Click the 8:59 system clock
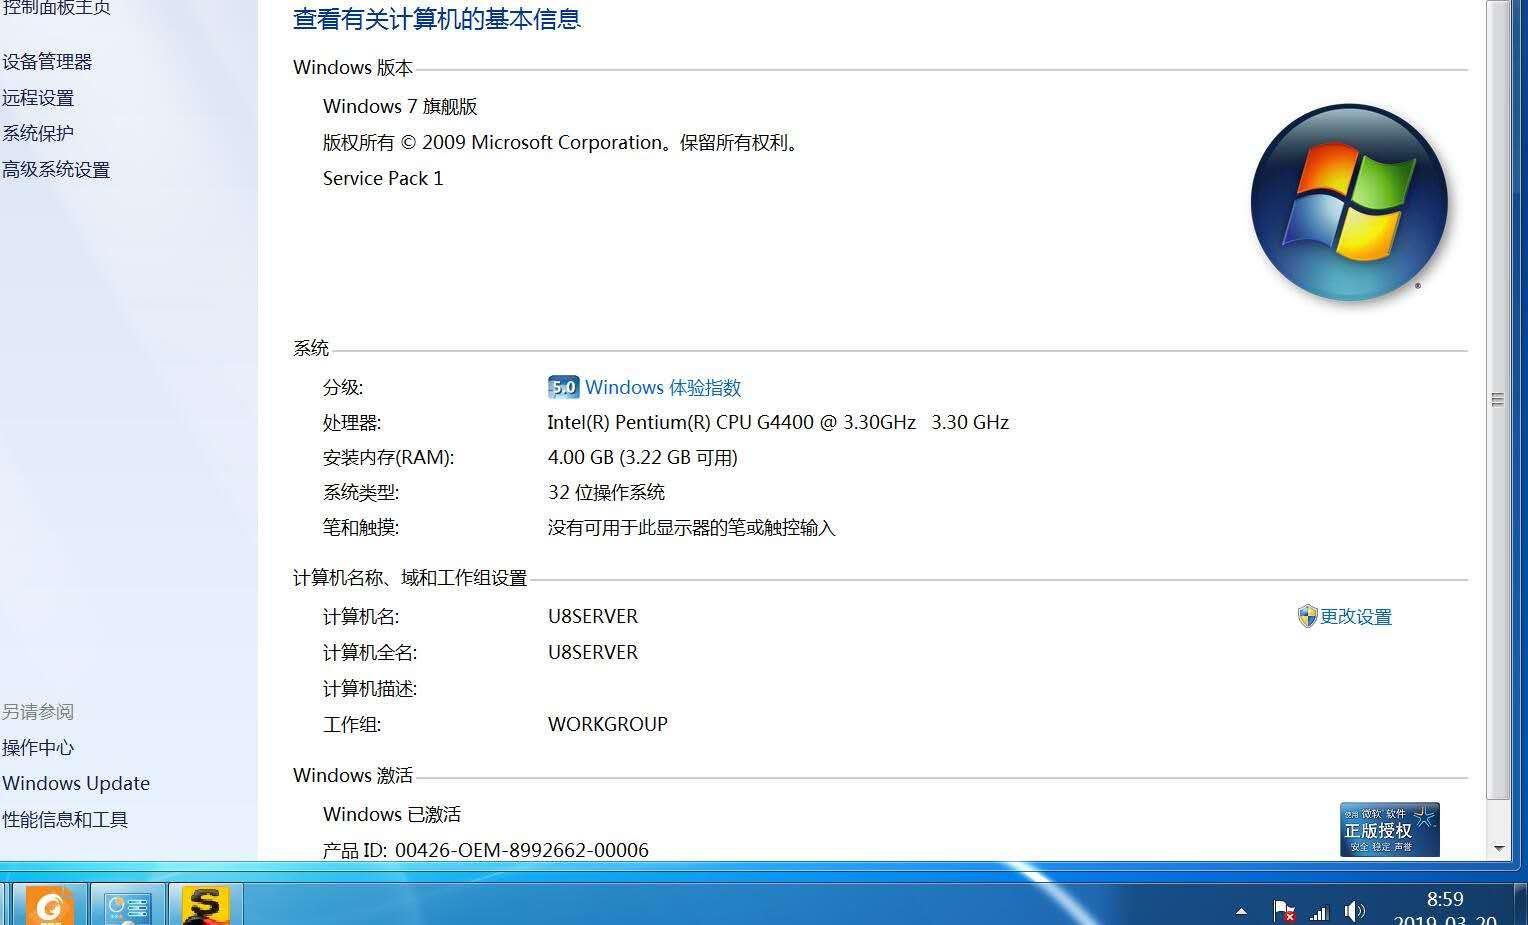The image size is (1528, 925). (x=1445, y=900)
